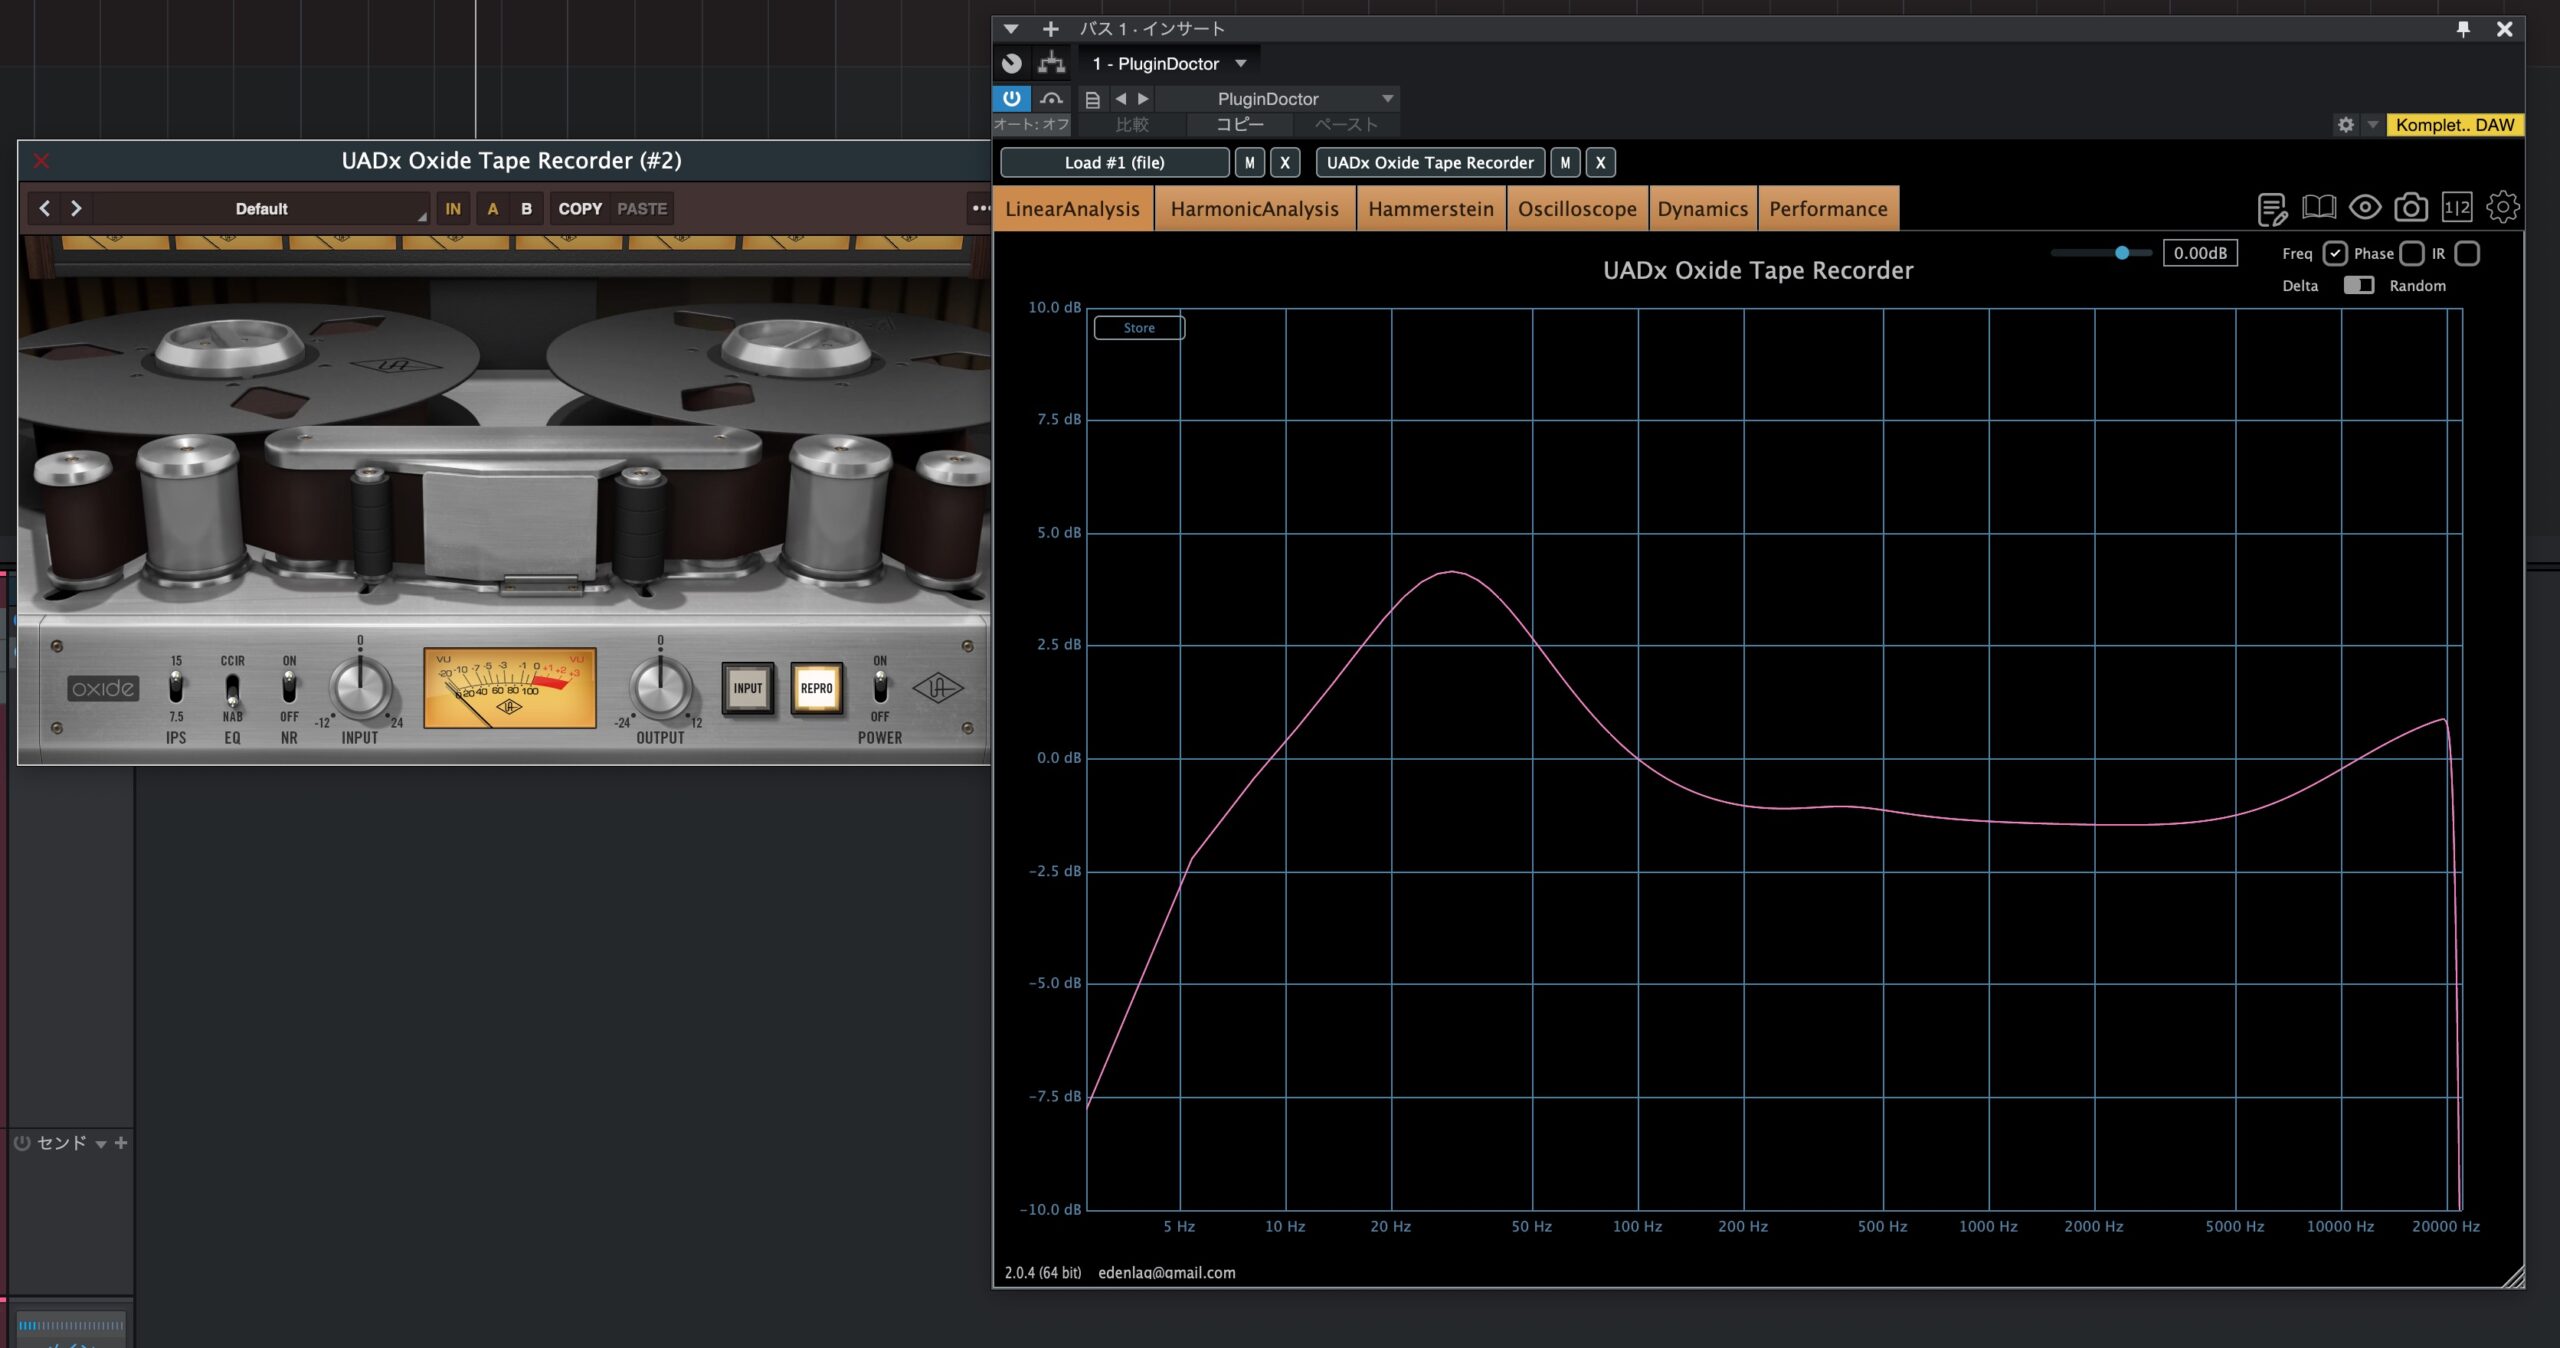Open the Default preset dropdown
2560x1348 pixels.
tap(262, 209)
